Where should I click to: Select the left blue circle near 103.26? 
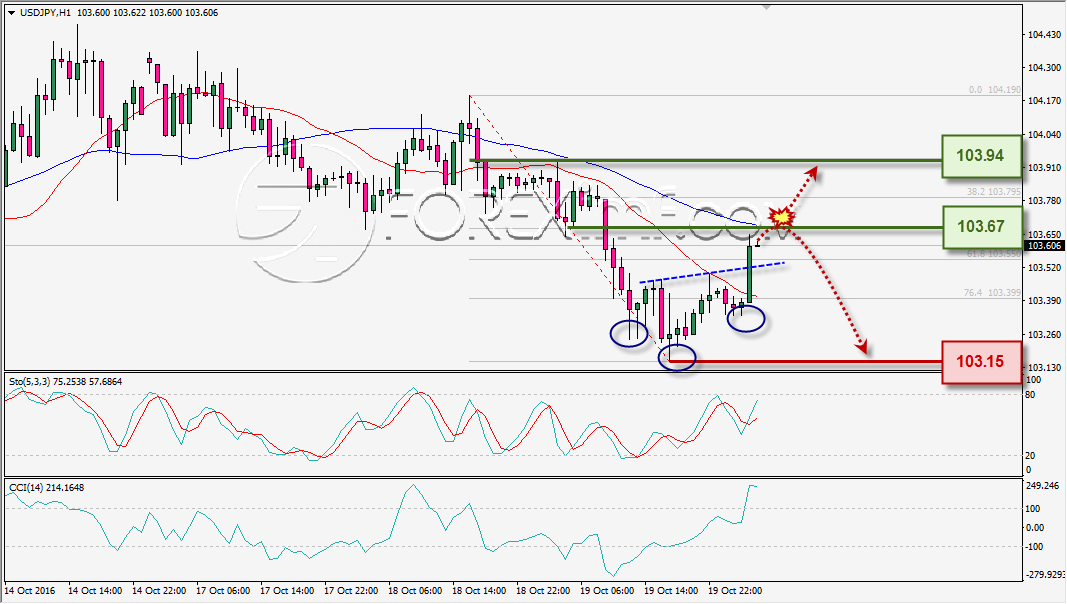[x=628, y=333]
